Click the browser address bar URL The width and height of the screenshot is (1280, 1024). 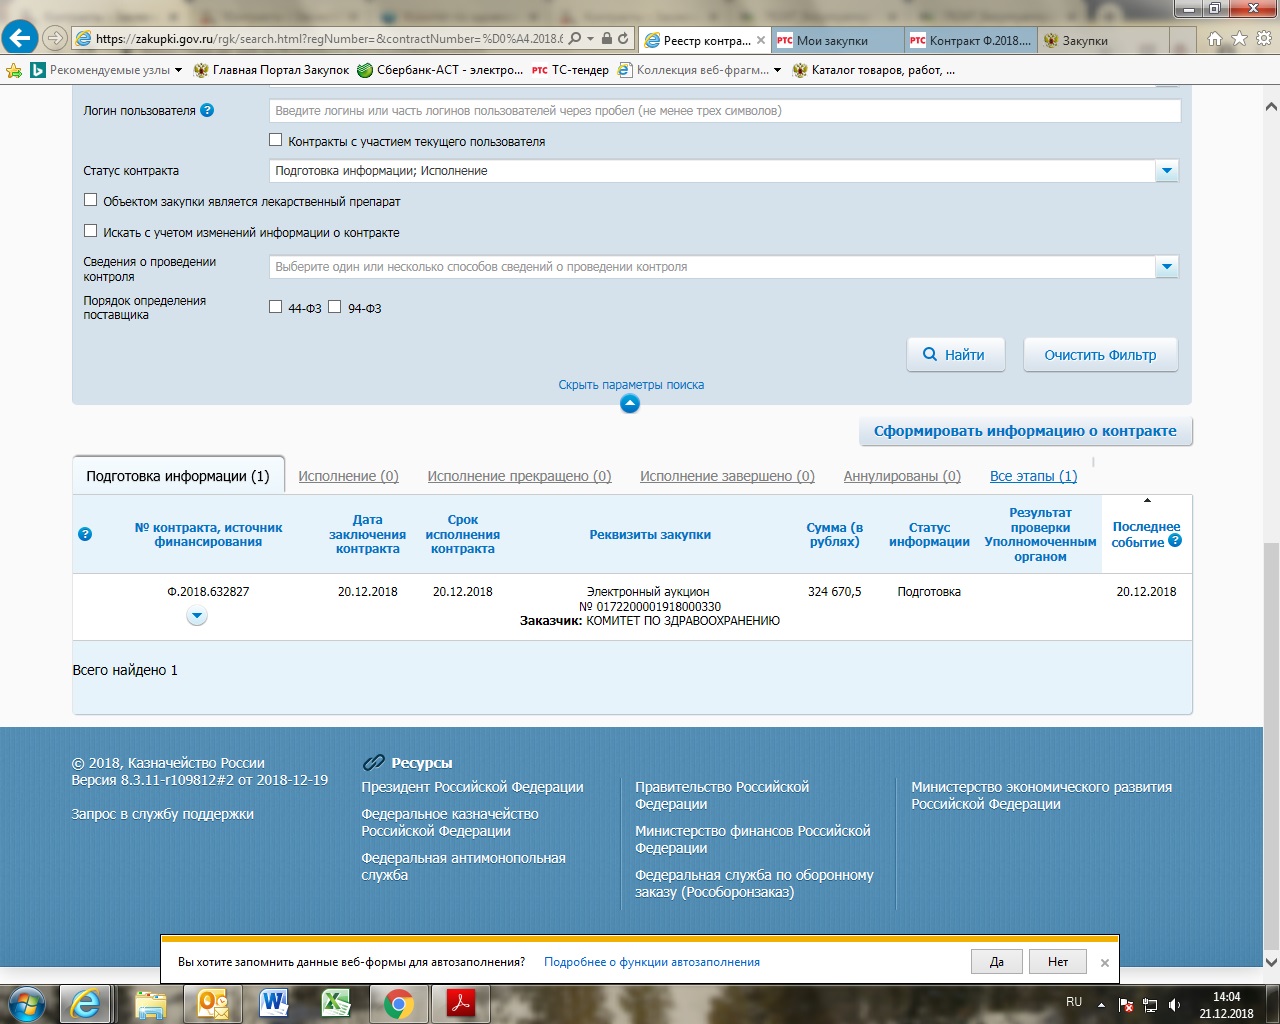click(x=329, y=39)
